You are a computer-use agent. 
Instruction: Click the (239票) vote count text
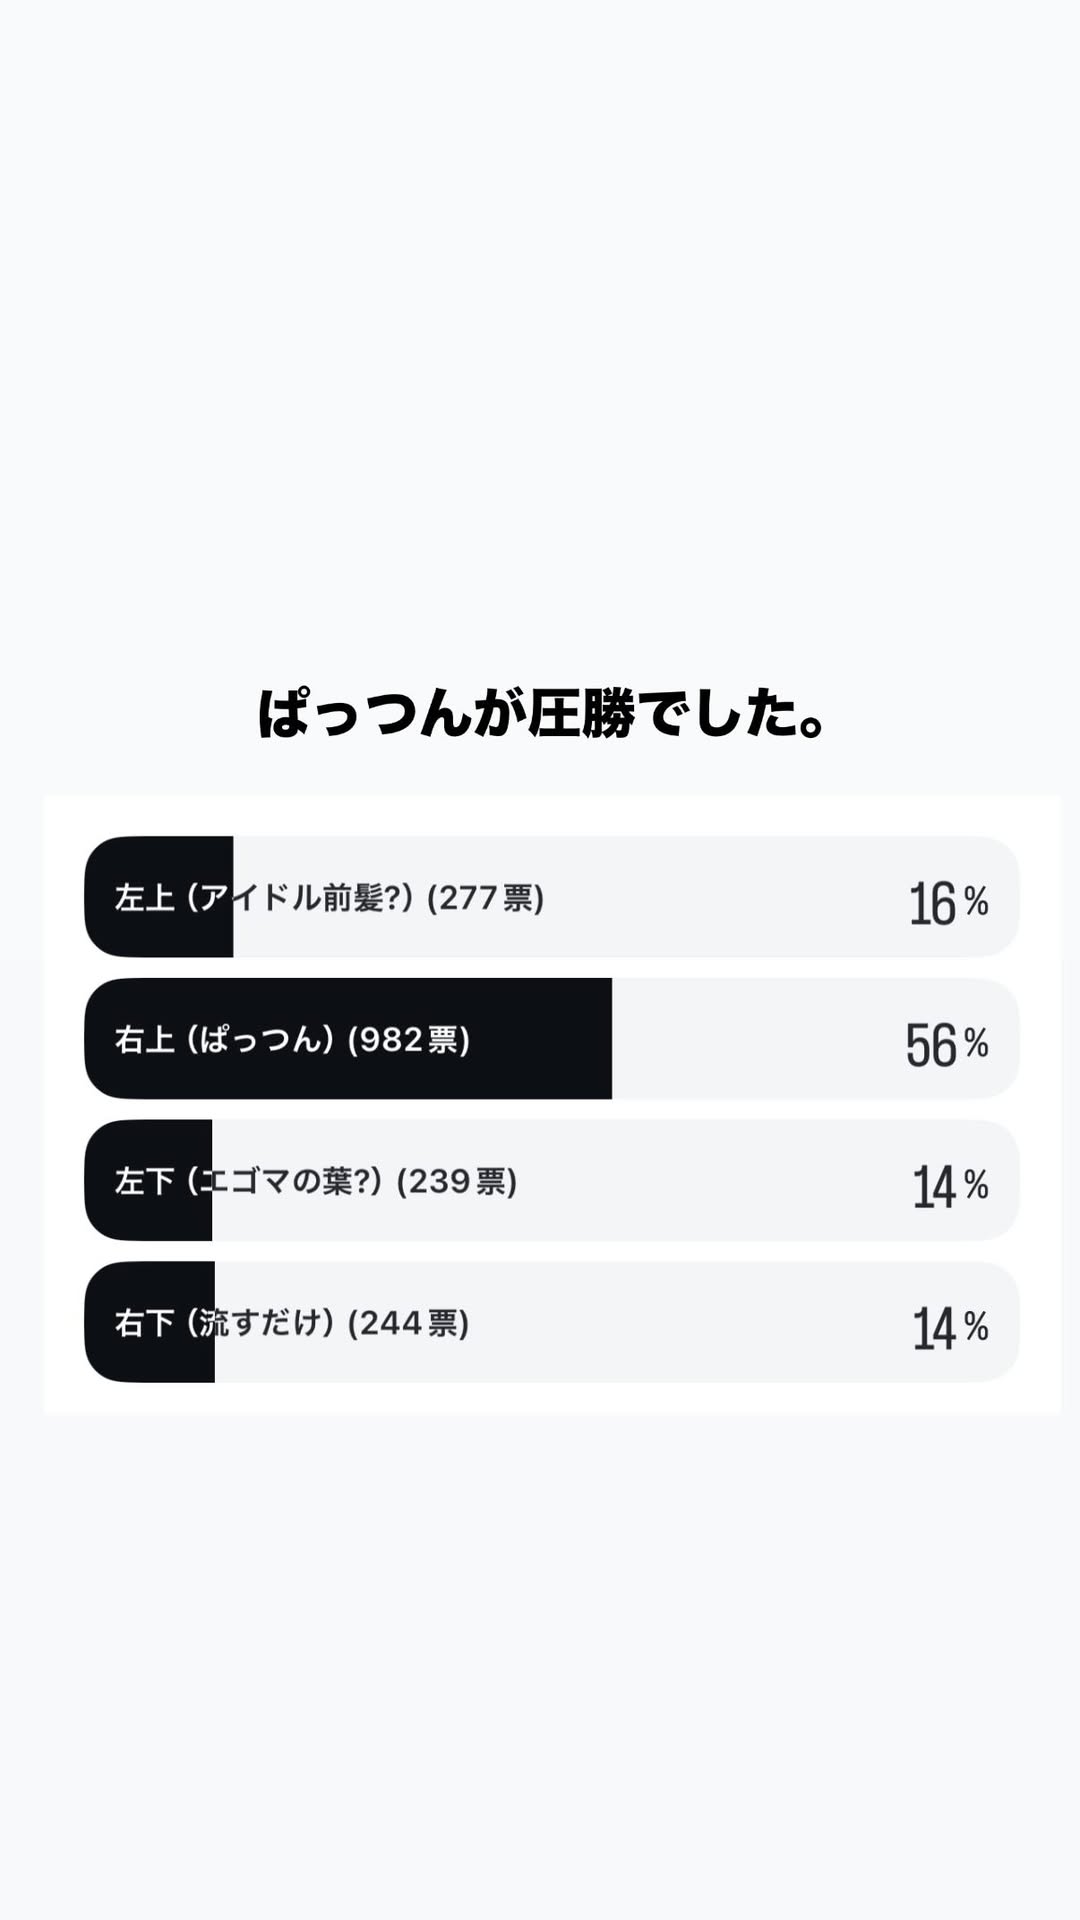pos(456,1182)
